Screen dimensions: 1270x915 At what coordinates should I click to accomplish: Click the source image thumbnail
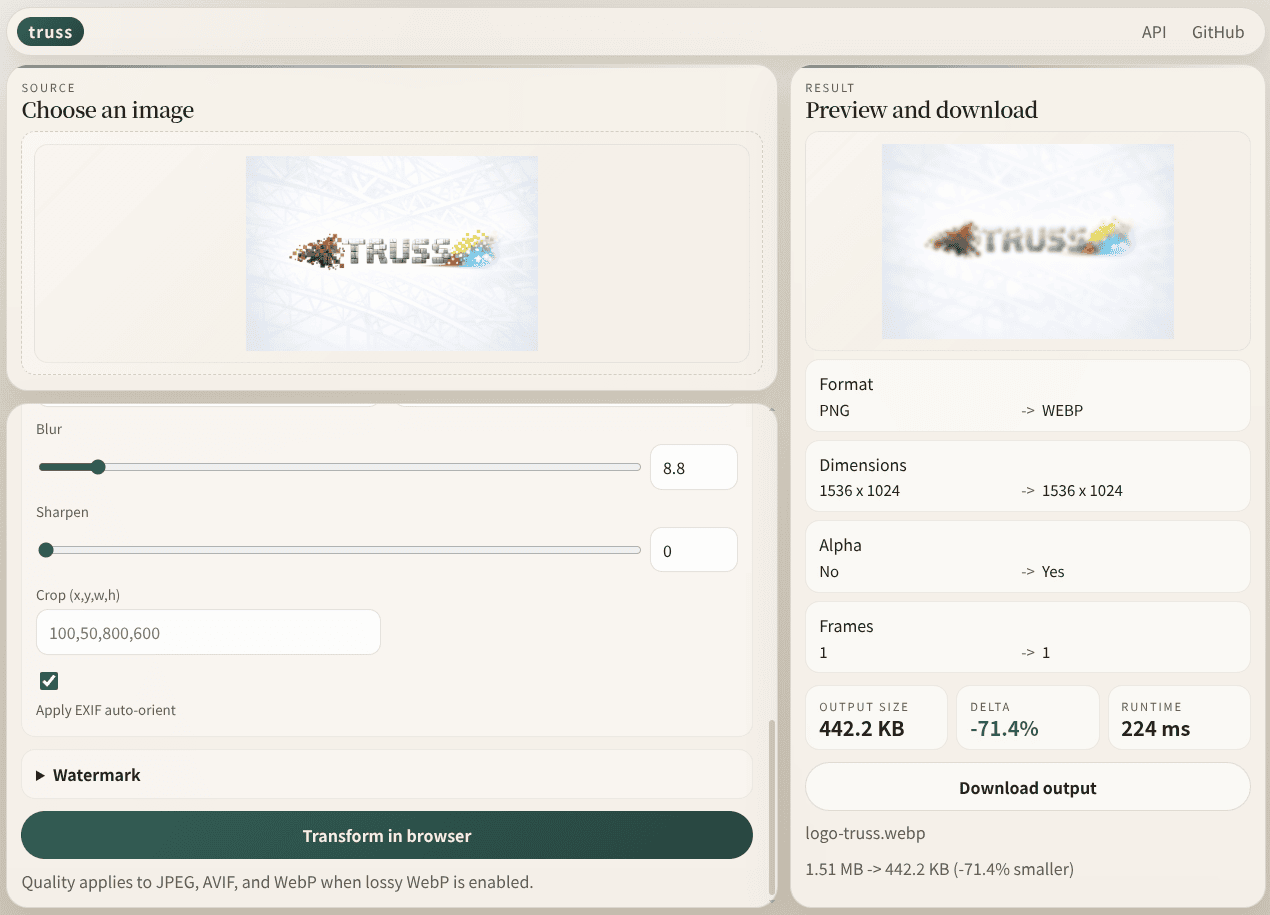pyautogui.click(x=392, y=253)
